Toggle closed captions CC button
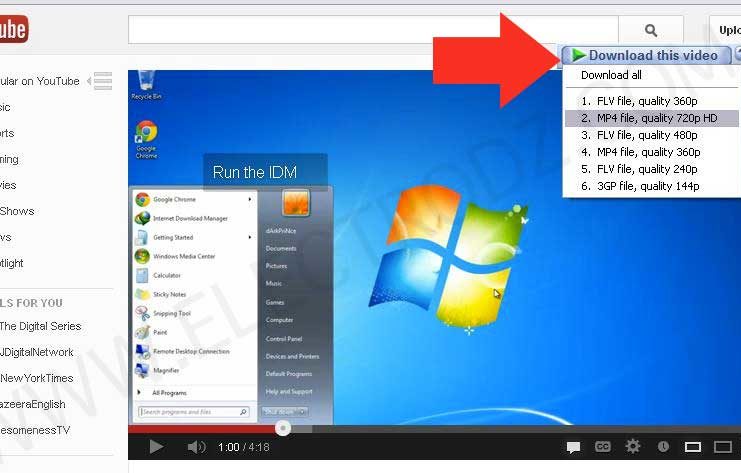 click(x=603, y=447)
